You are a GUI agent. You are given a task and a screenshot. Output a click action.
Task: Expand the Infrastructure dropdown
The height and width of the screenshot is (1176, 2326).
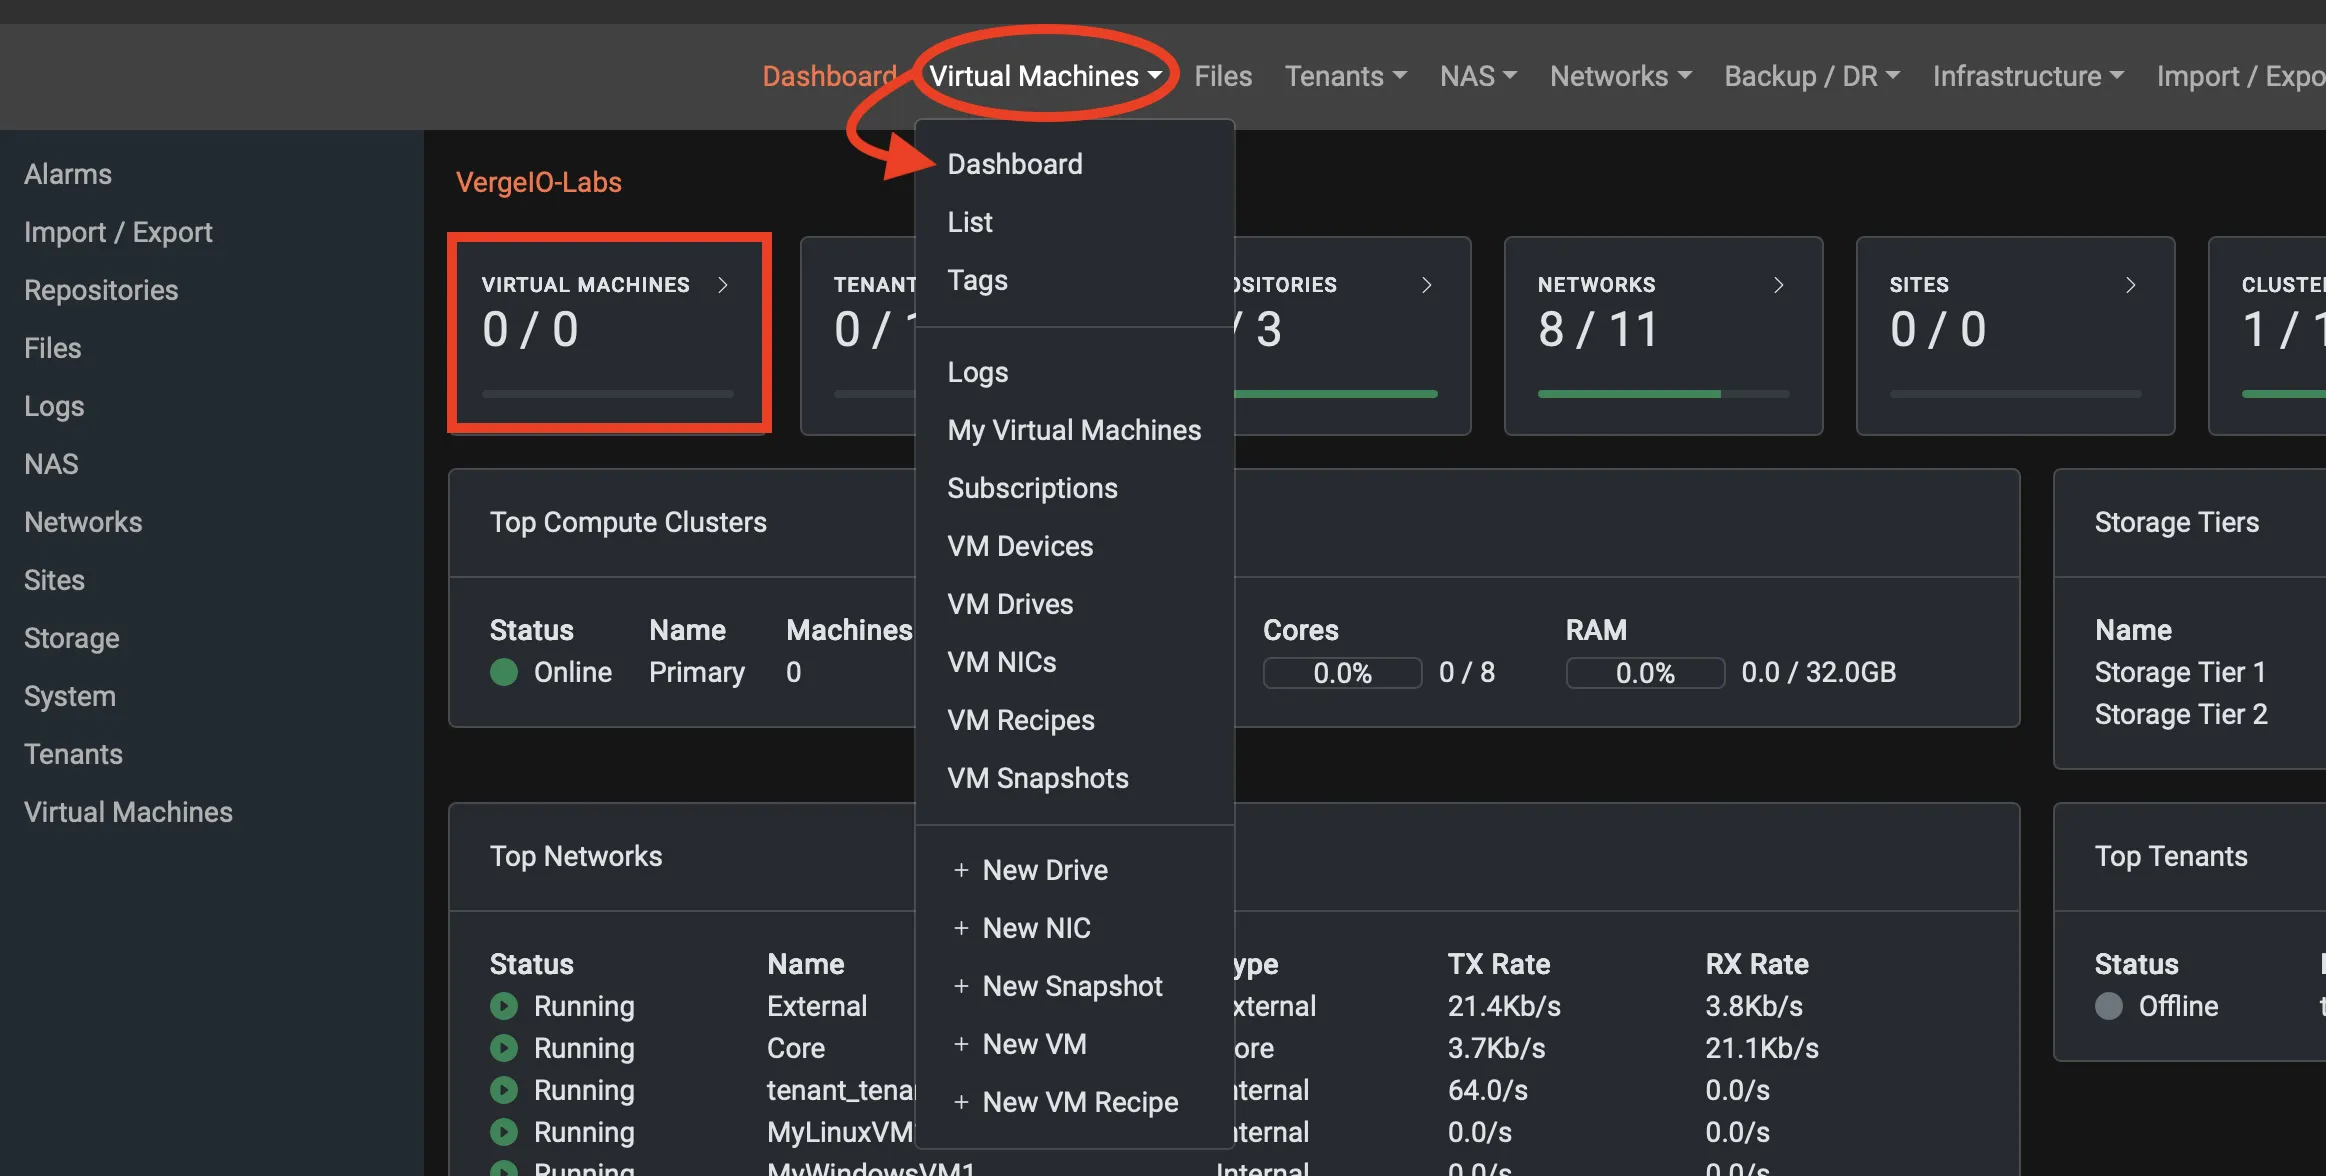2027,75
